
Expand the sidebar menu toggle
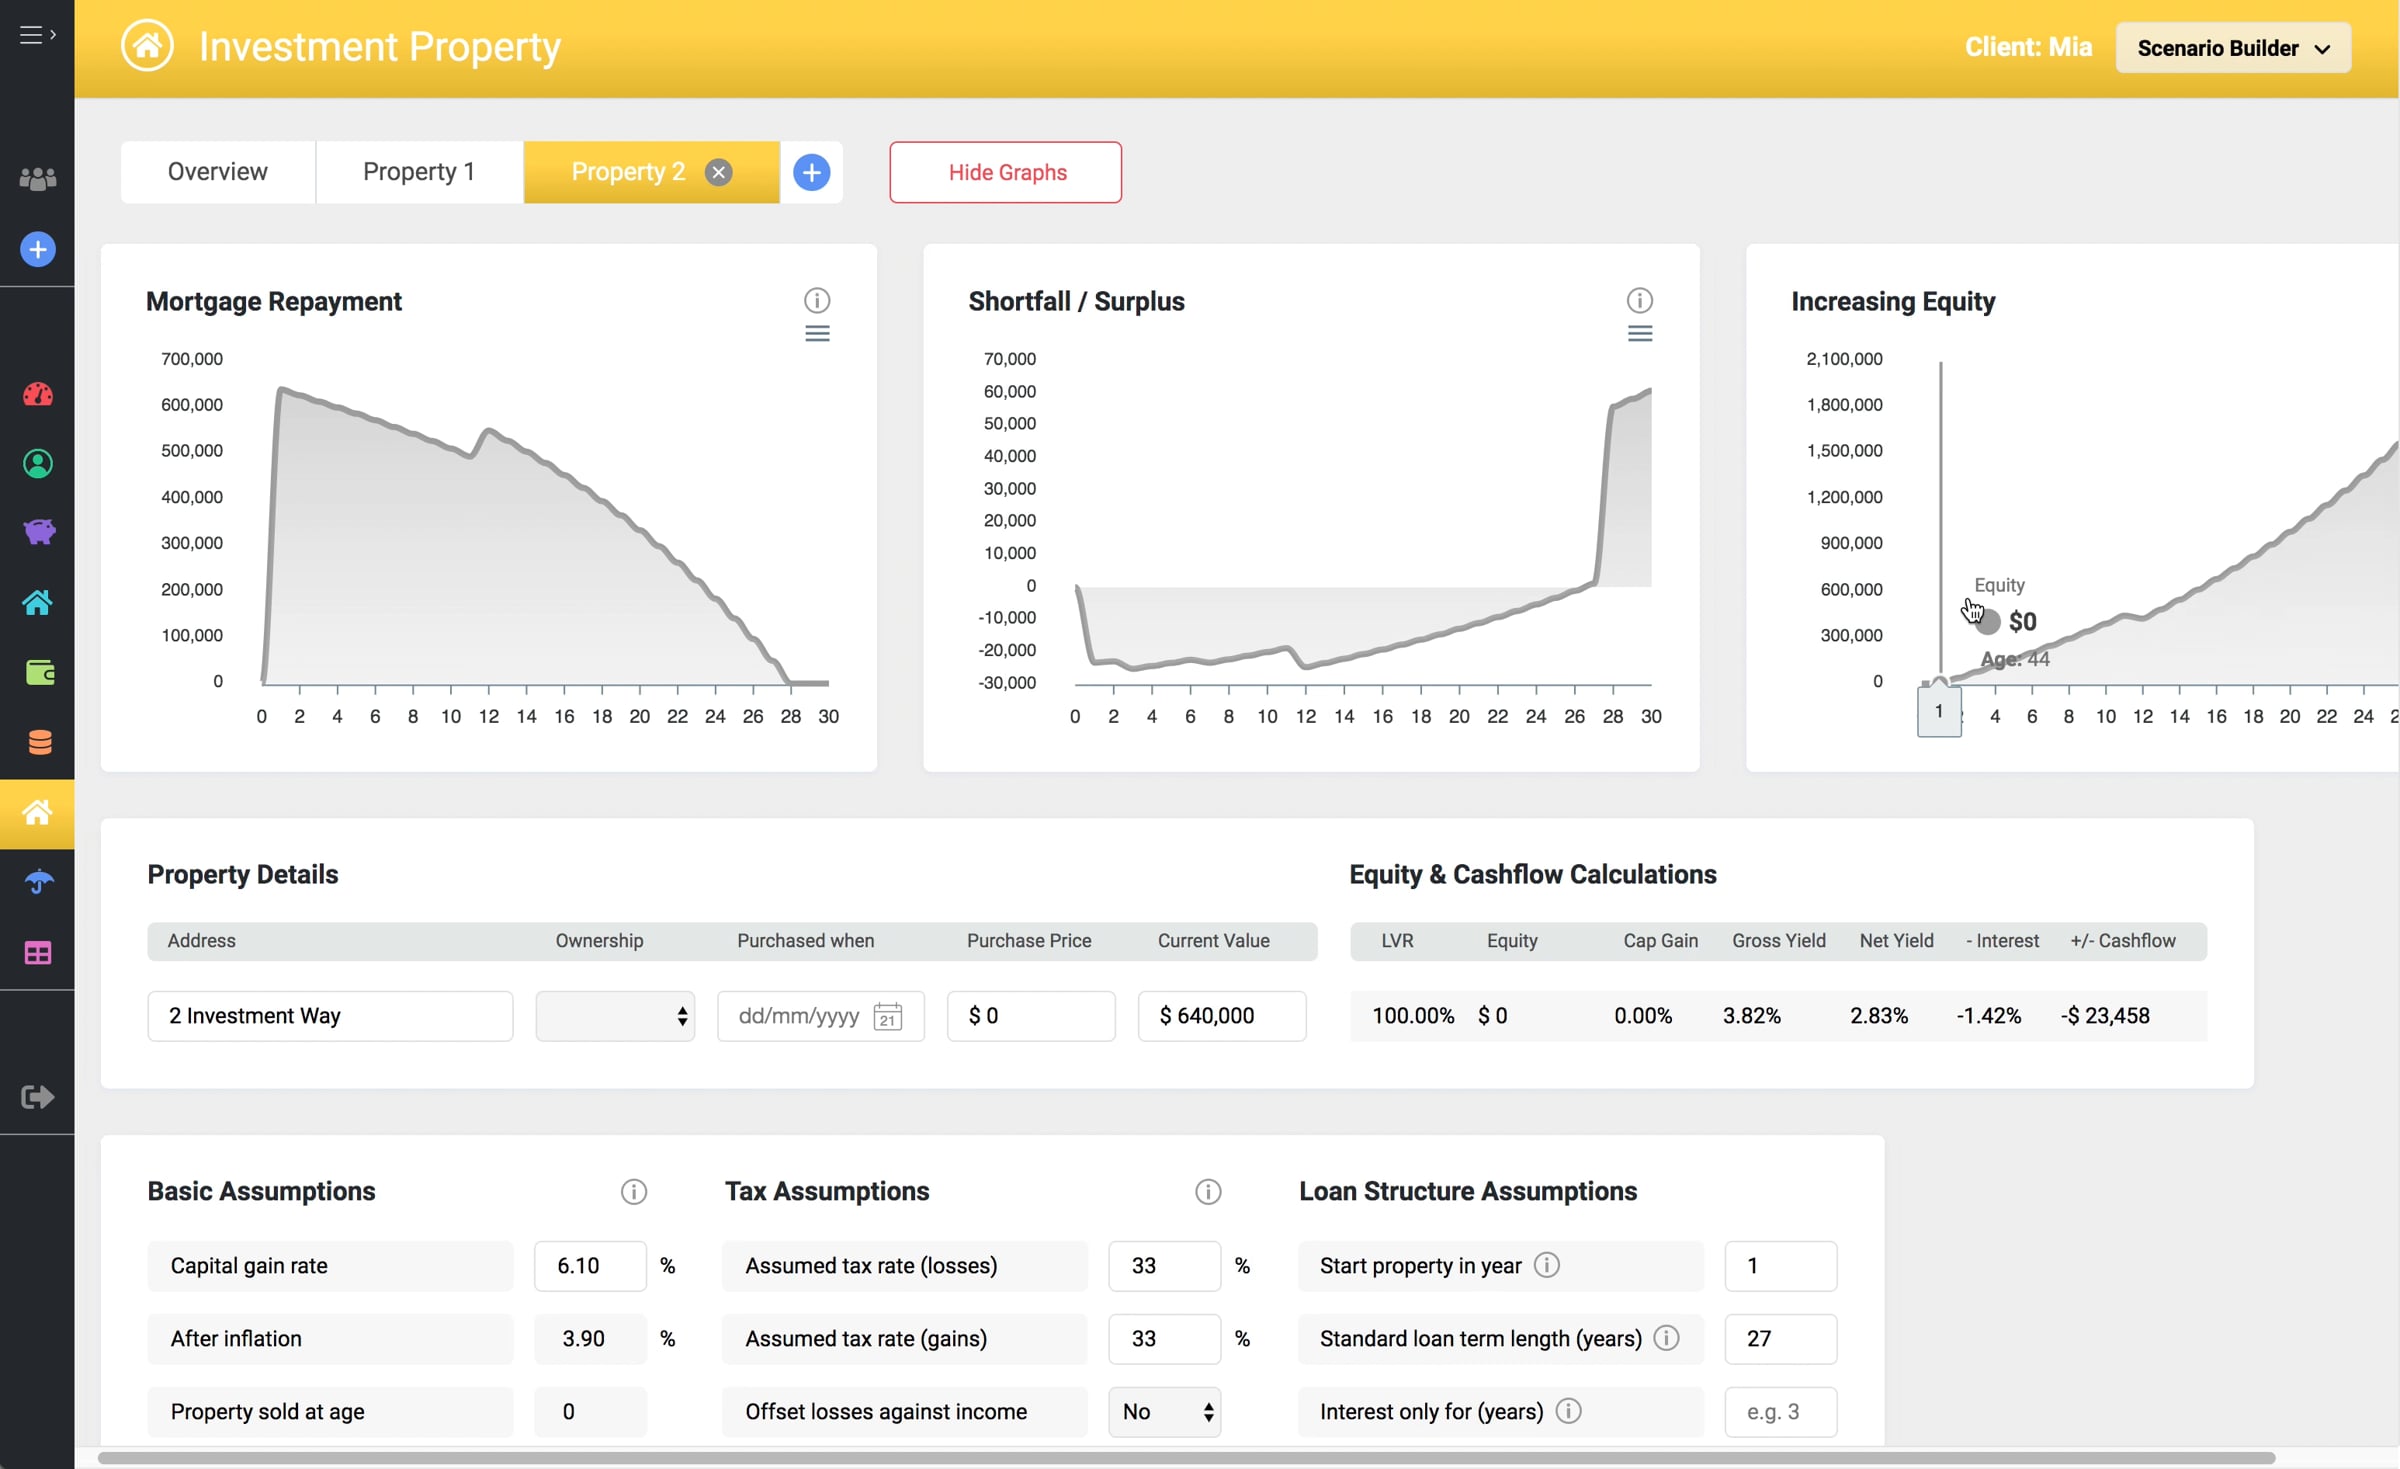click(37, 35)
